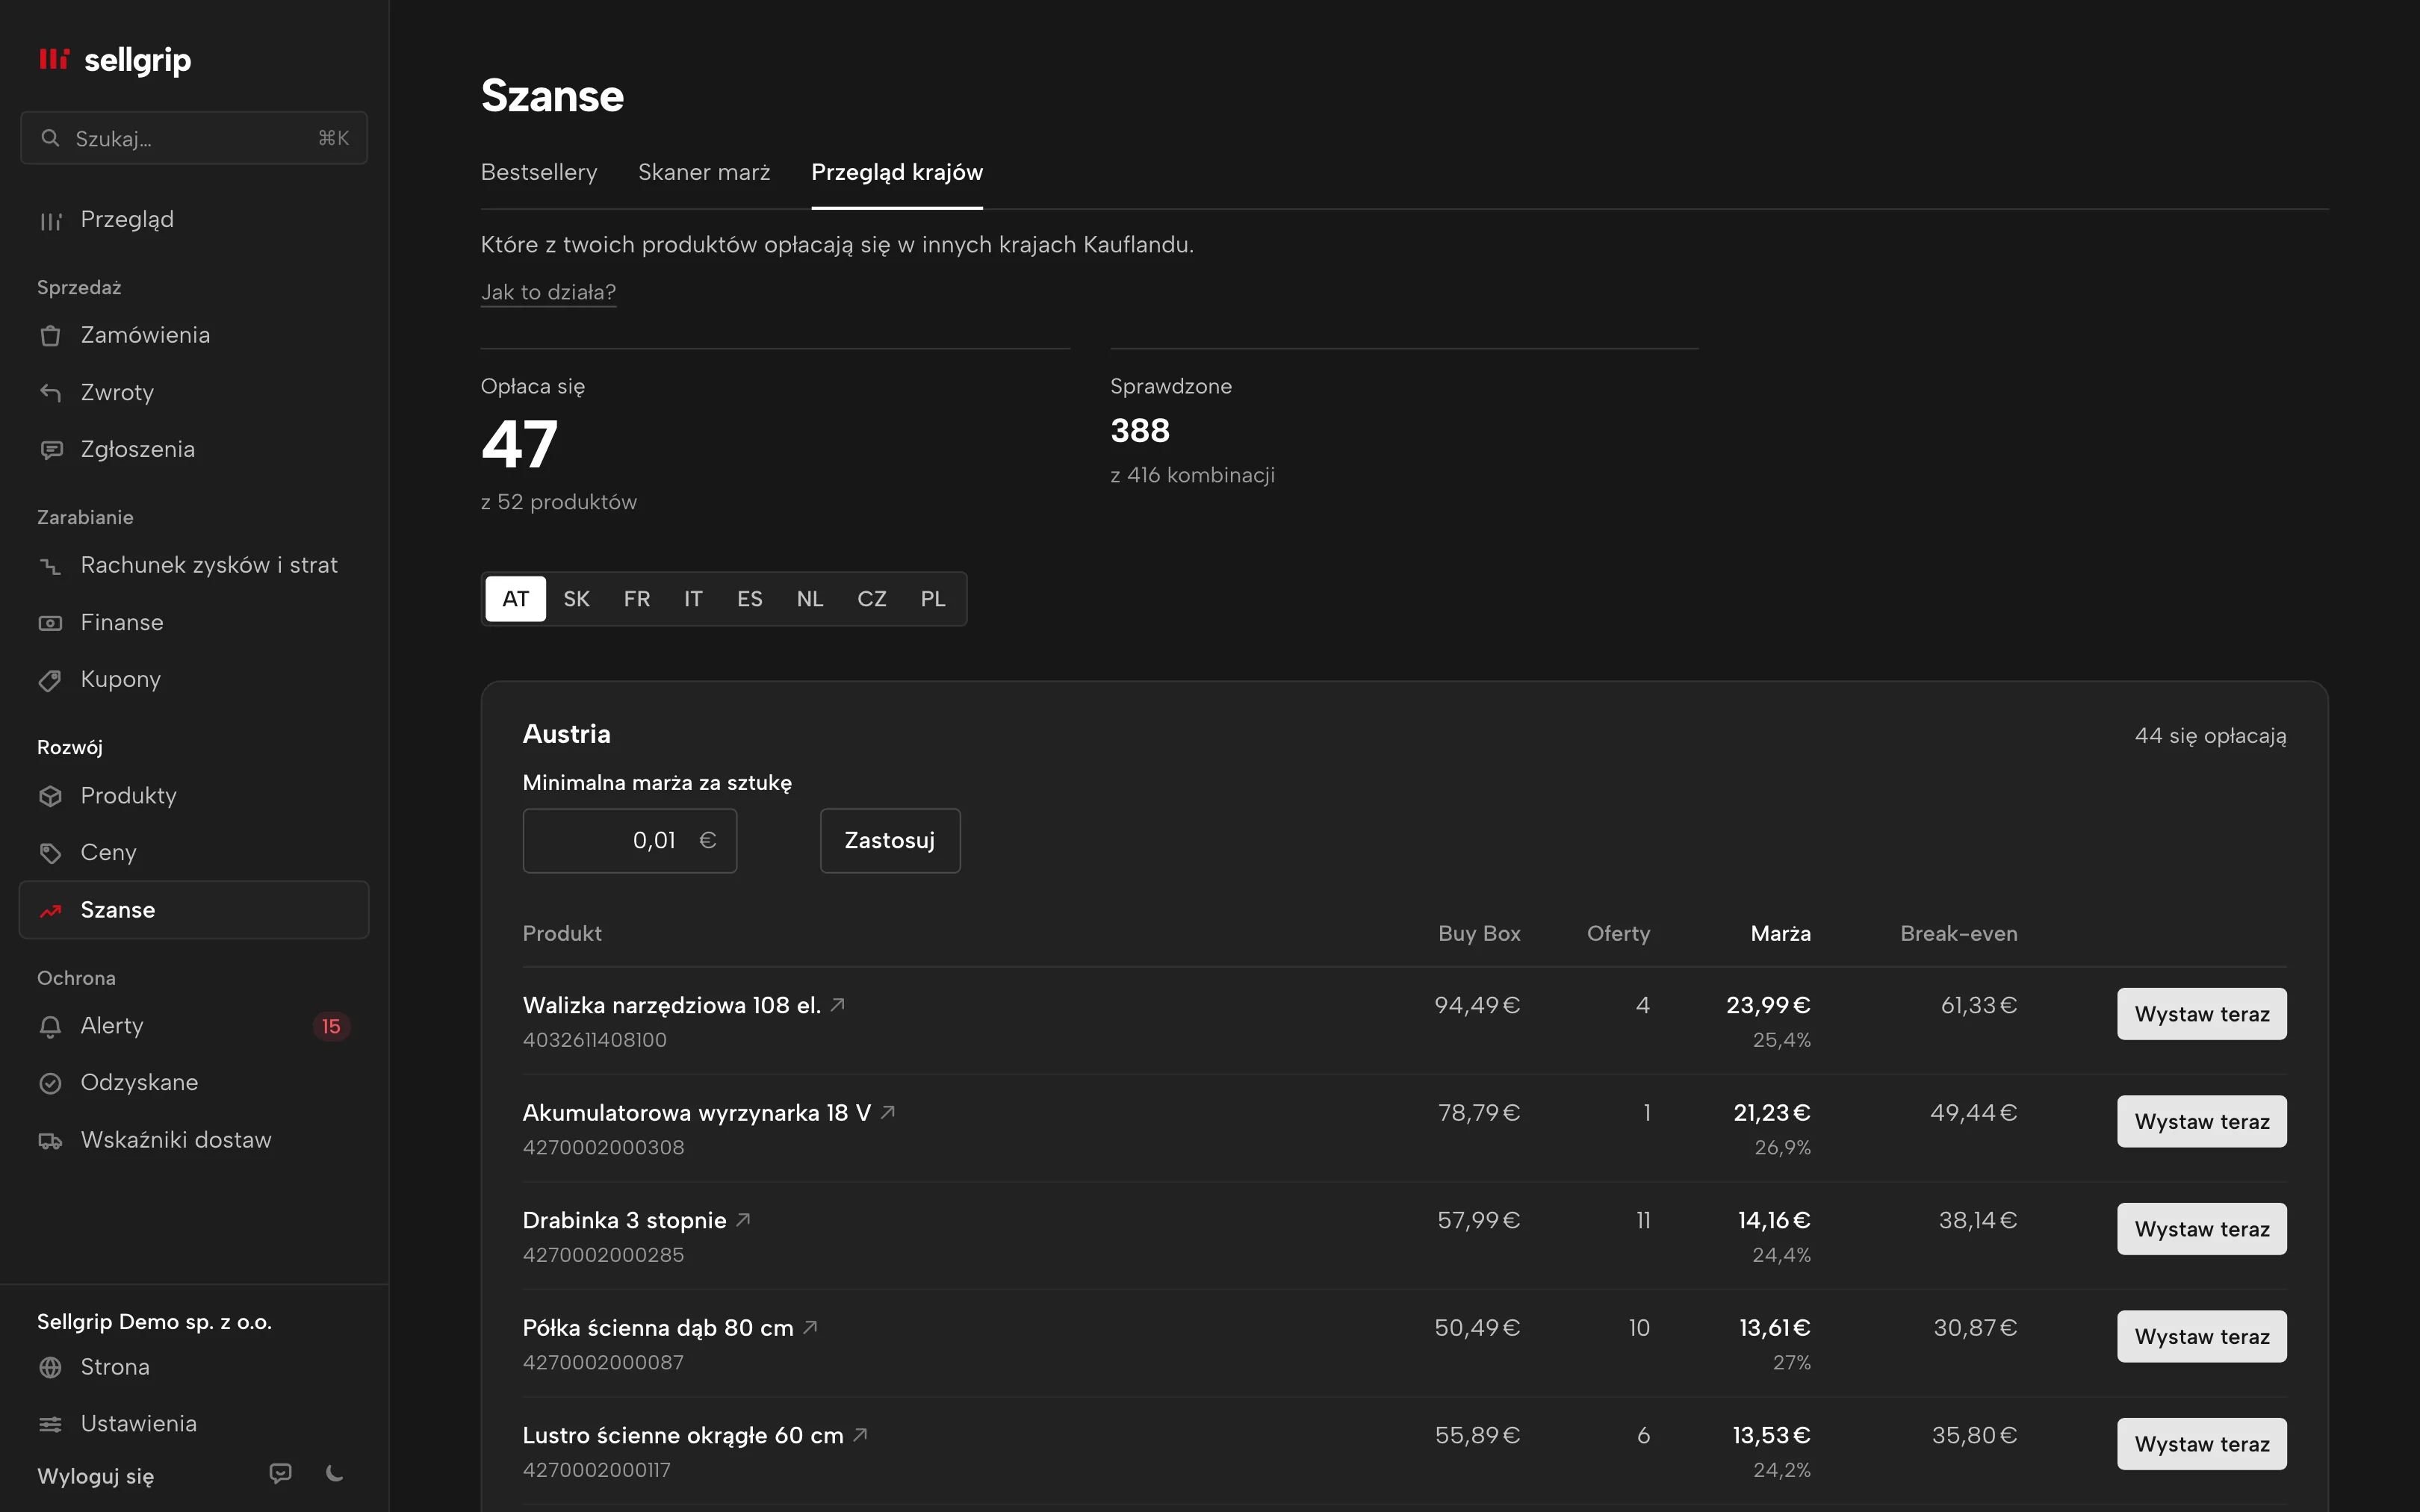The height and width of the screenshot is (1512, 2420).
Task: Open the Jak to działa? link
Action: click(x=548, y=291)
